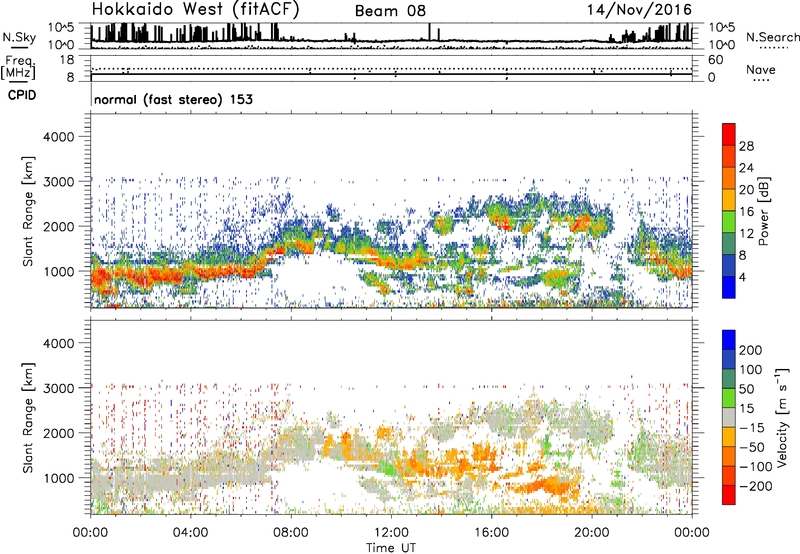Click the '18' frequency tick label
The height and width of the screenshot is (554, 800).
click(66, 60)
